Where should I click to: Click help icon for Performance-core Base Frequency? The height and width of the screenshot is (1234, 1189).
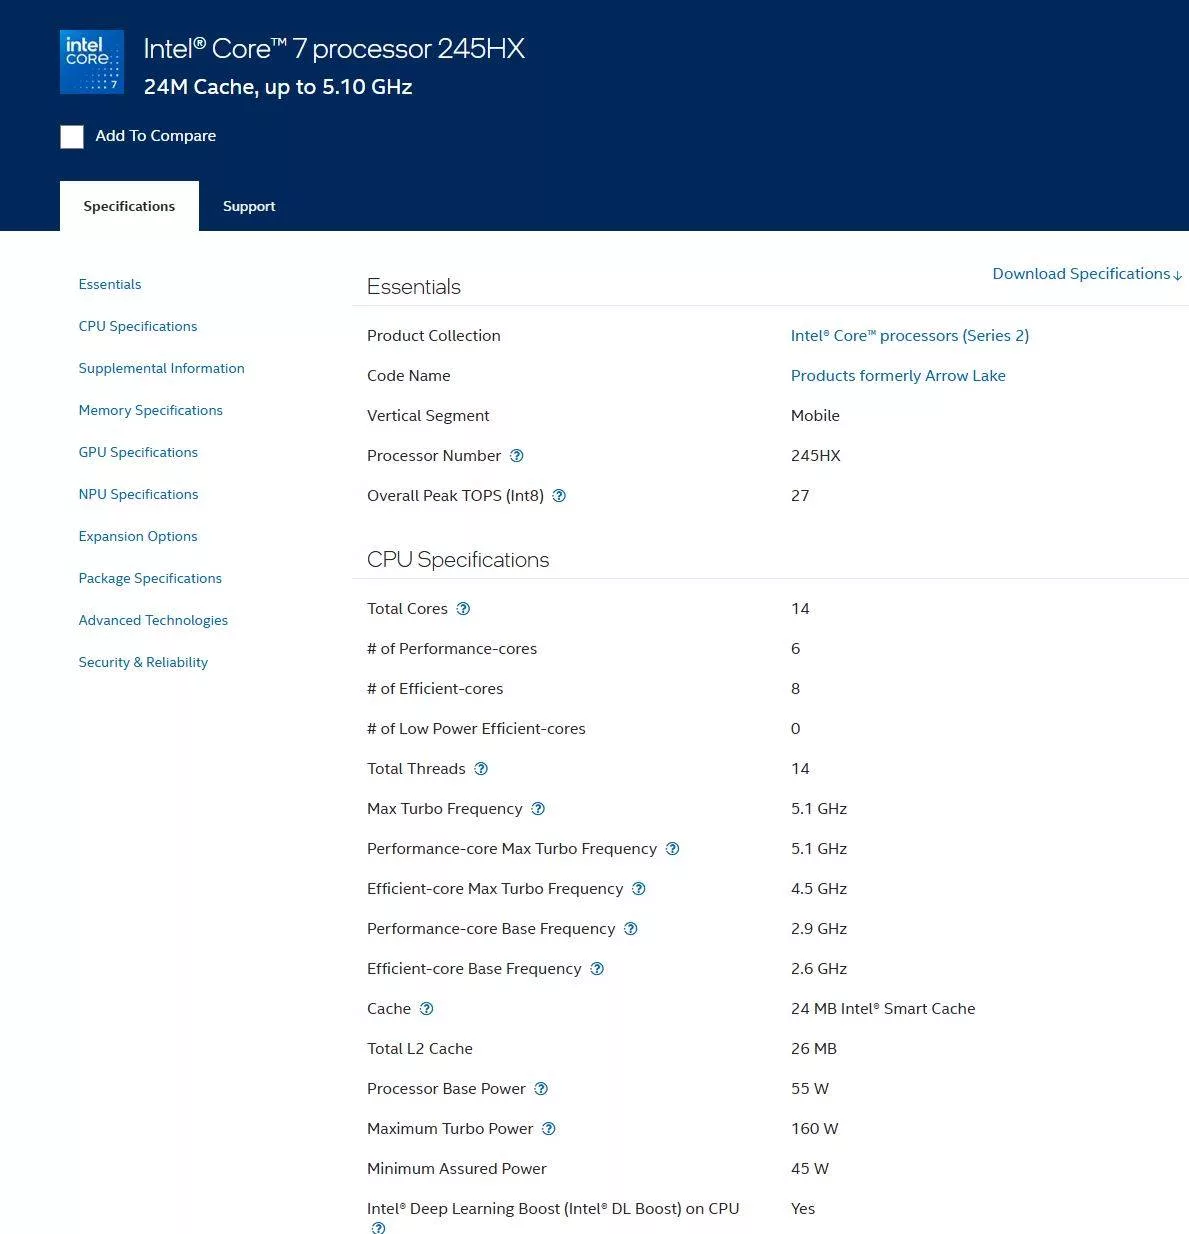pyautogui.click(x=631, y=929)
